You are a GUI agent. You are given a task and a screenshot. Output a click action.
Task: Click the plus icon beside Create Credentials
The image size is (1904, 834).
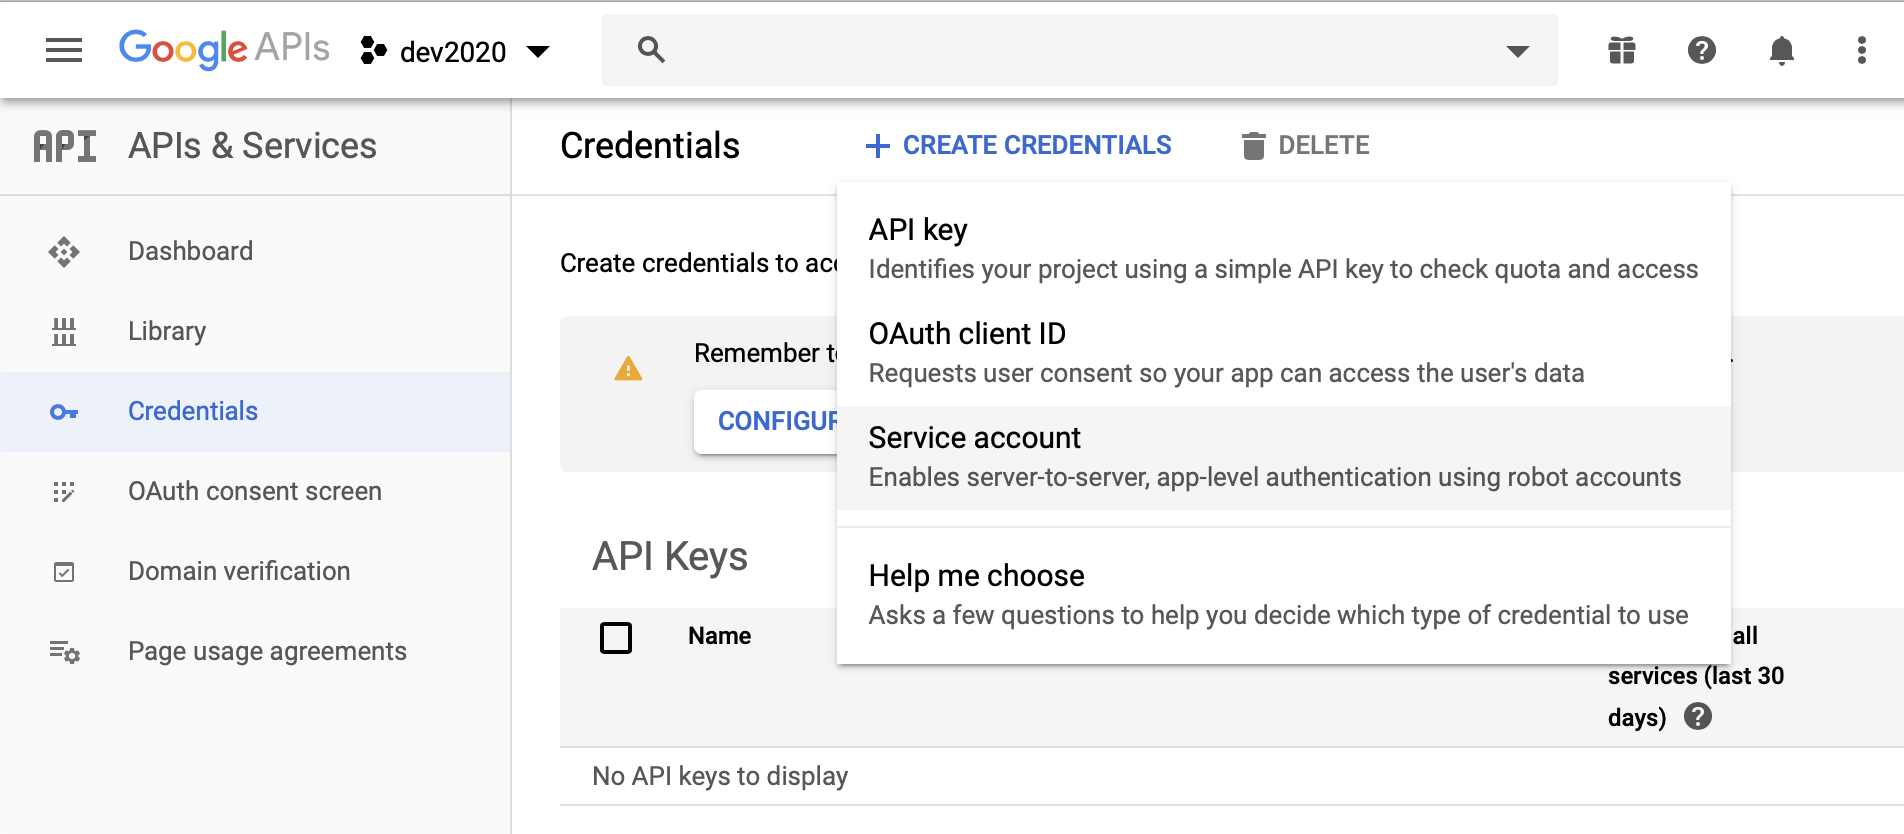point(878,146)
